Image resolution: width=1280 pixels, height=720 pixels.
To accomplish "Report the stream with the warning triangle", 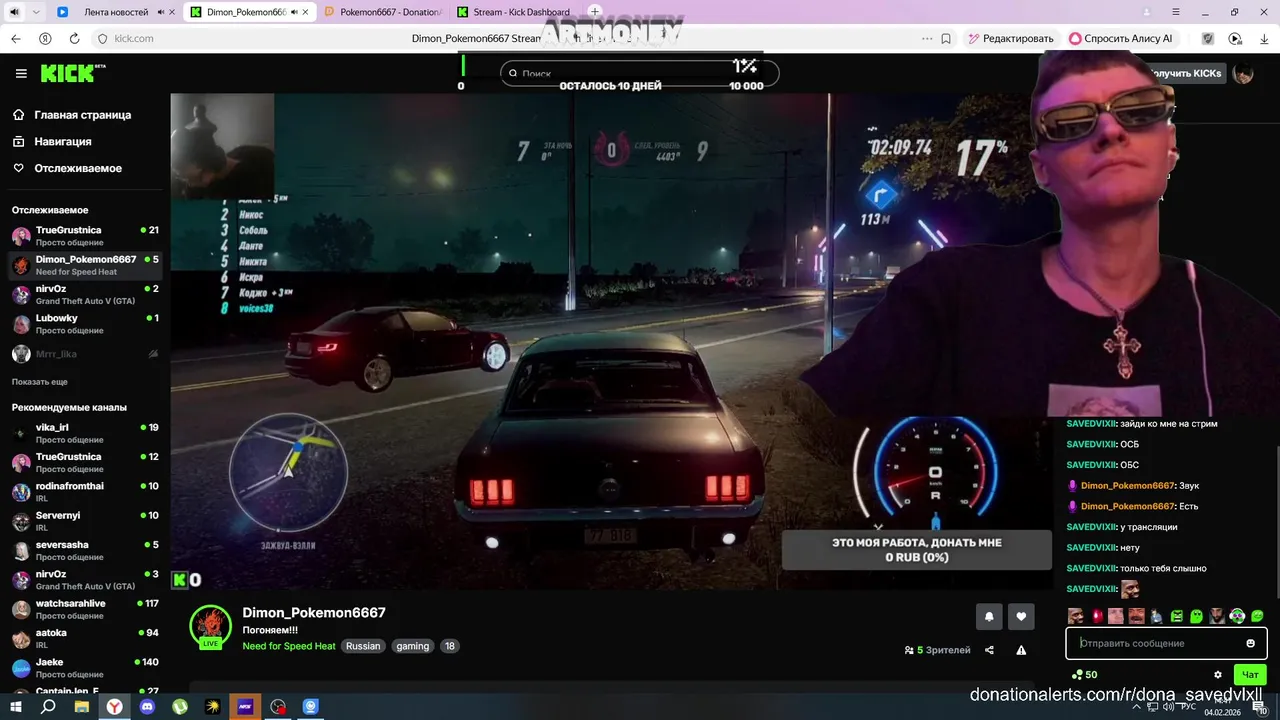I will click(x=1021, y=650).
